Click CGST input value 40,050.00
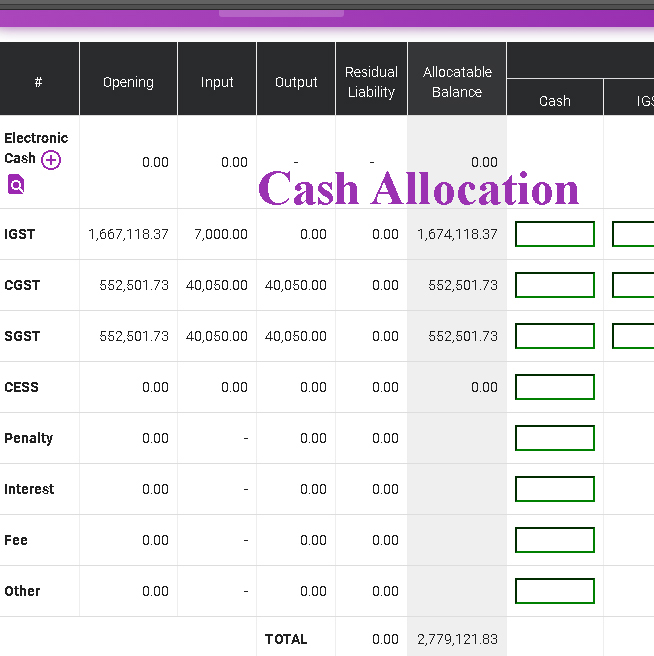 (217, 285)
